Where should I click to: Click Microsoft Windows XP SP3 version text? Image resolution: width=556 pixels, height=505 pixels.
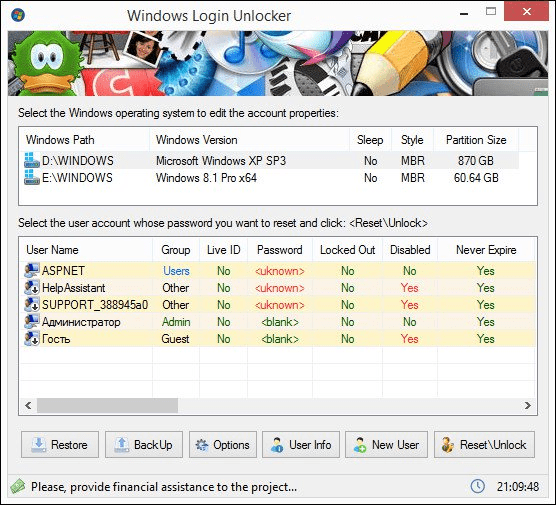pyautogui.click(x=221, y=161)
